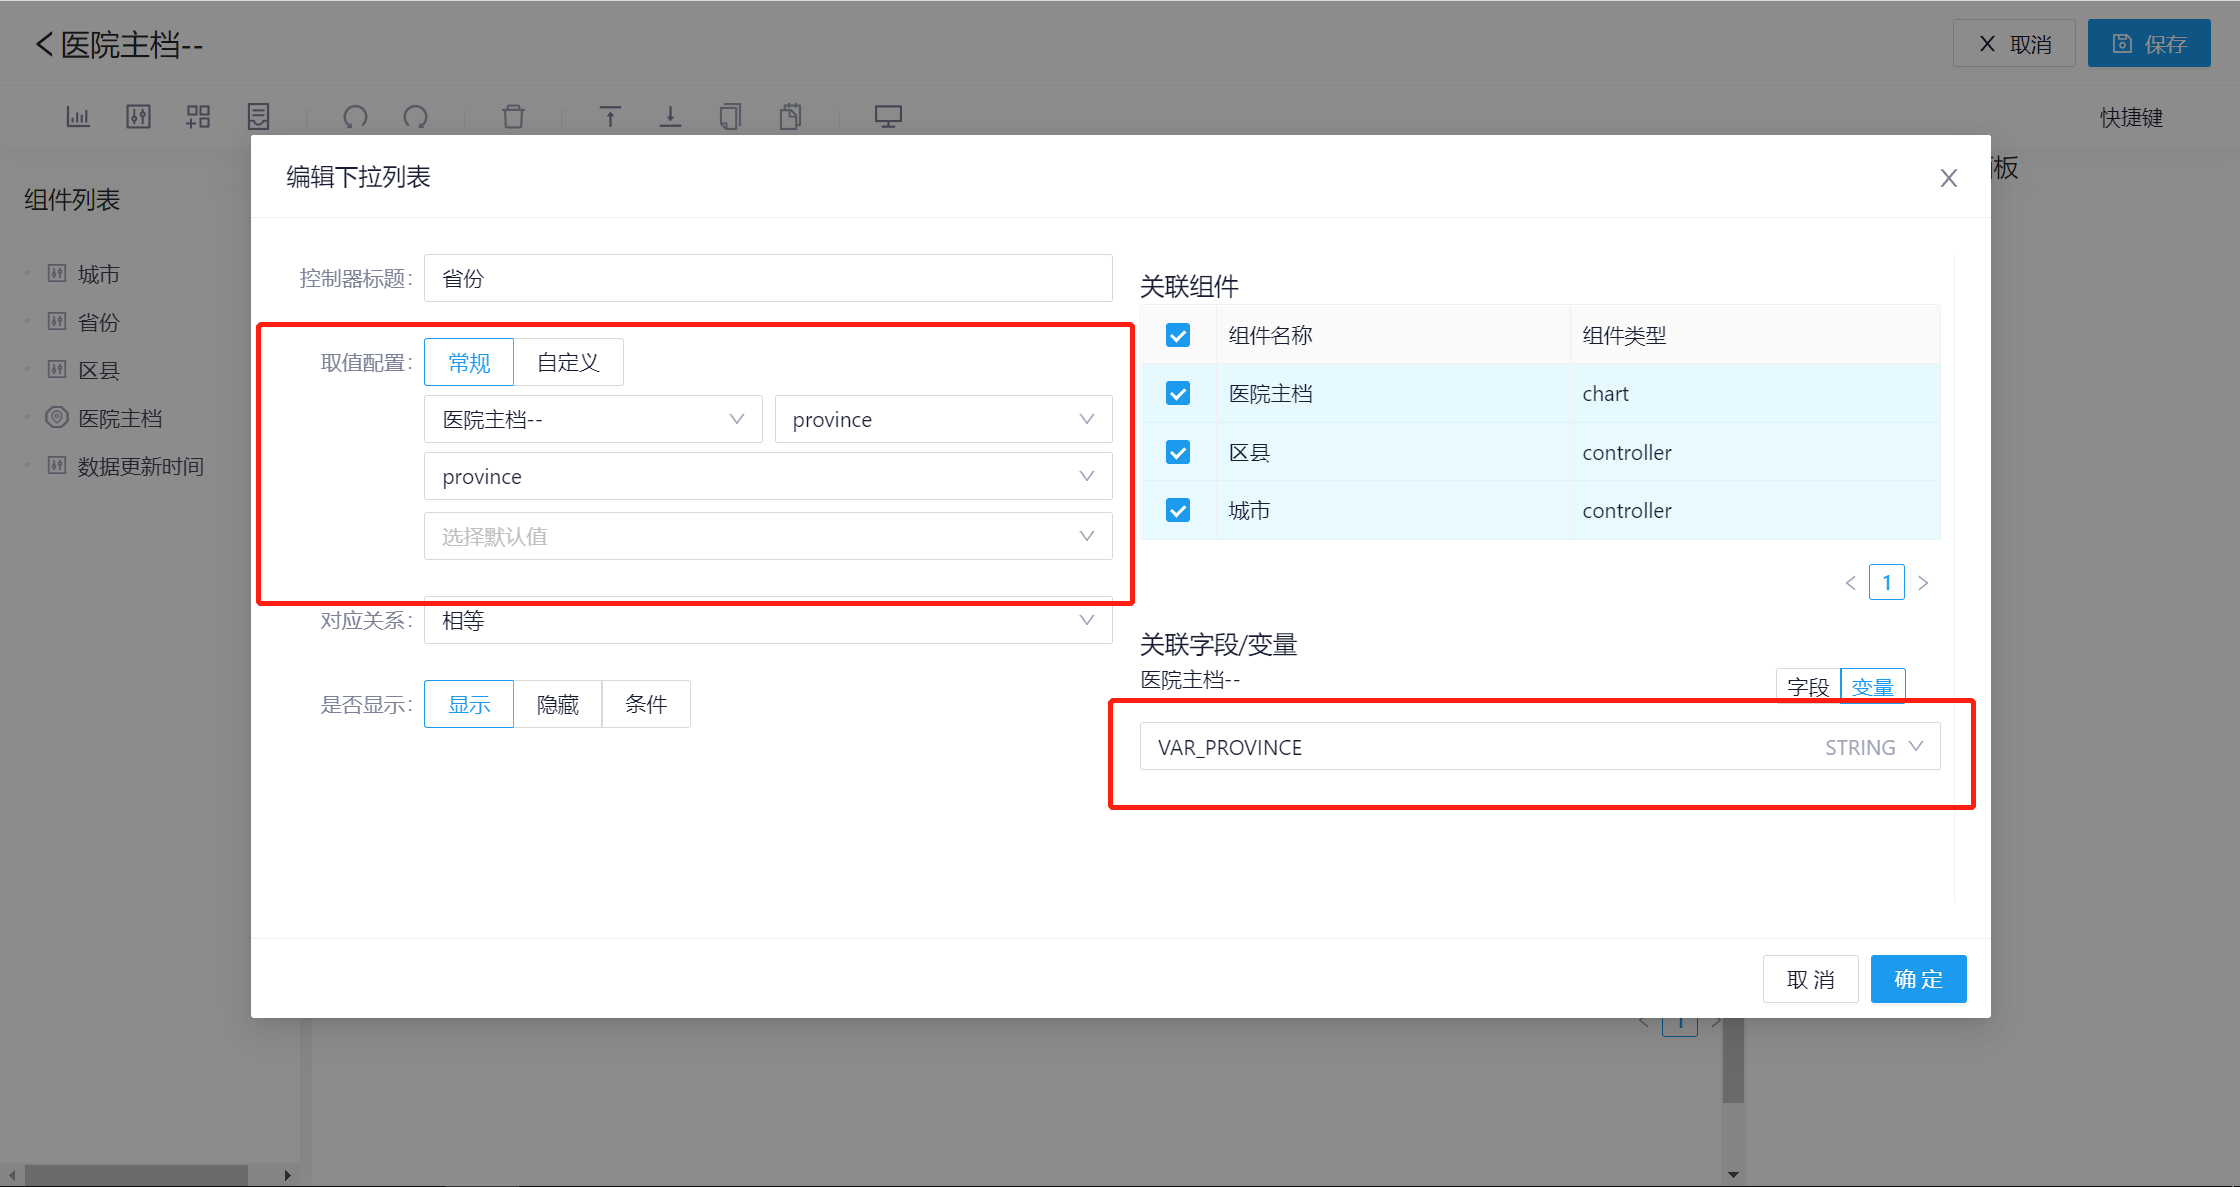
Task: Click the undo arrow icon
Action: (355, 117)
